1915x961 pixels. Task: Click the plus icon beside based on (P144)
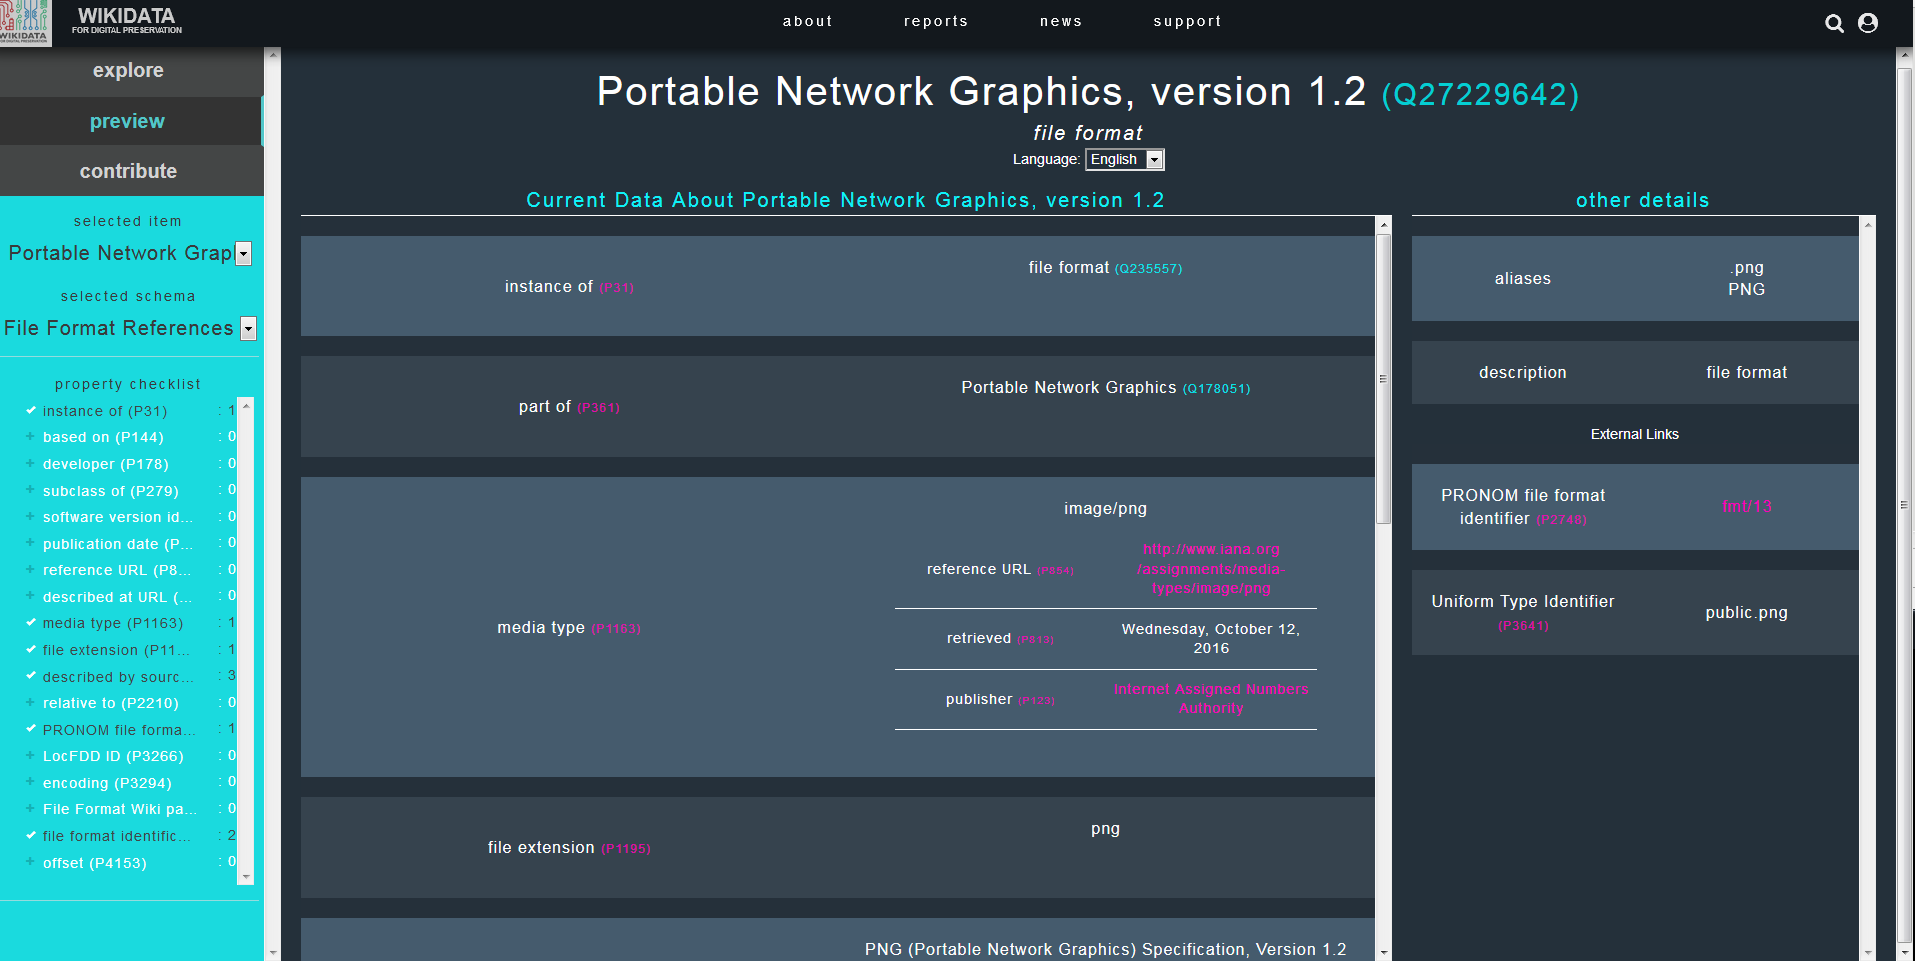(30, 437)
